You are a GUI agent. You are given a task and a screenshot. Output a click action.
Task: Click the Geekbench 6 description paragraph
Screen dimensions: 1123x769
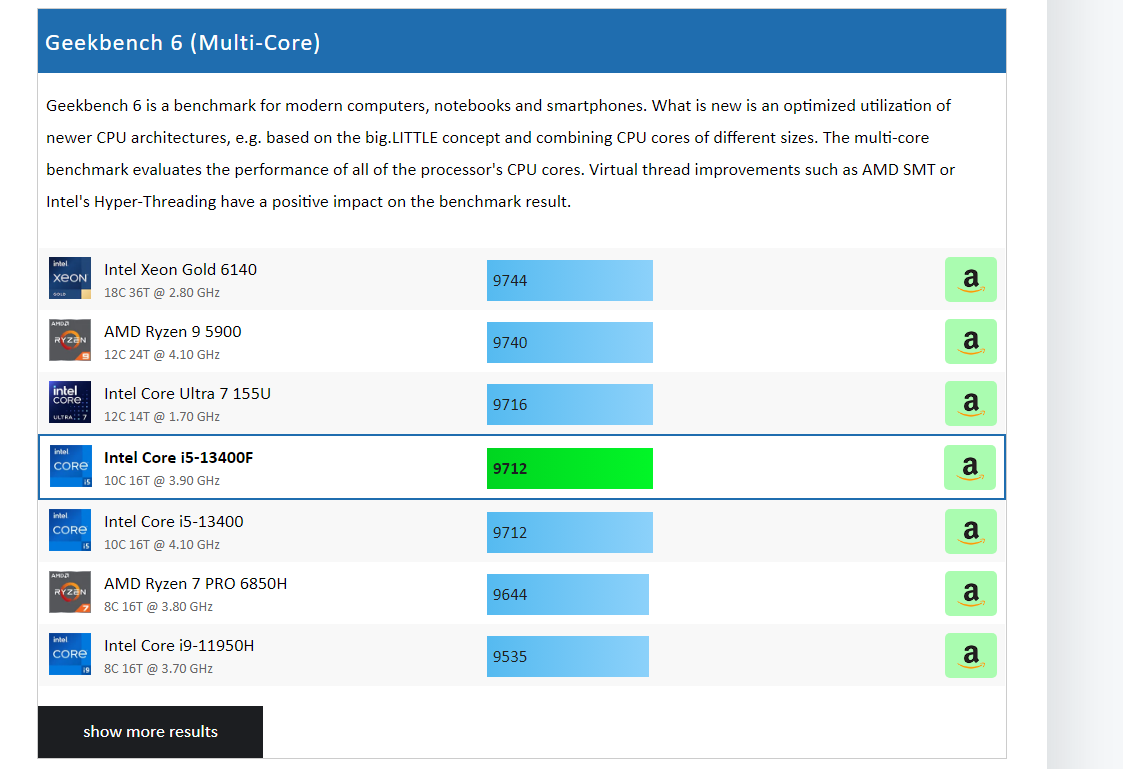tap(501, 153)
